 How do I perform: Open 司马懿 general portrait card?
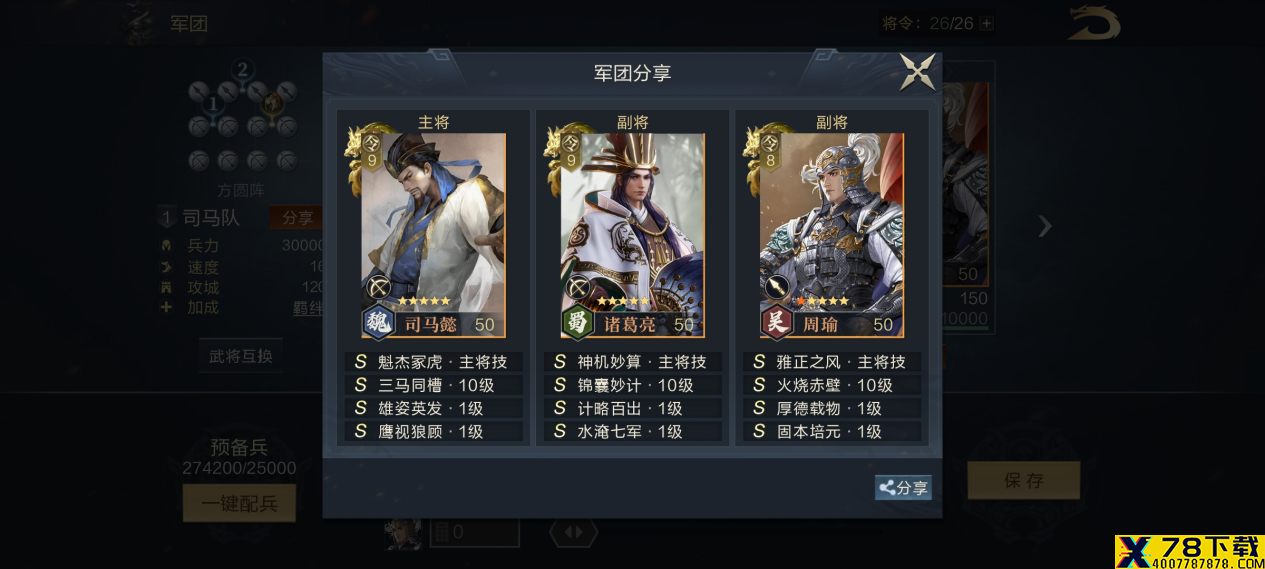tap(433, 236)
